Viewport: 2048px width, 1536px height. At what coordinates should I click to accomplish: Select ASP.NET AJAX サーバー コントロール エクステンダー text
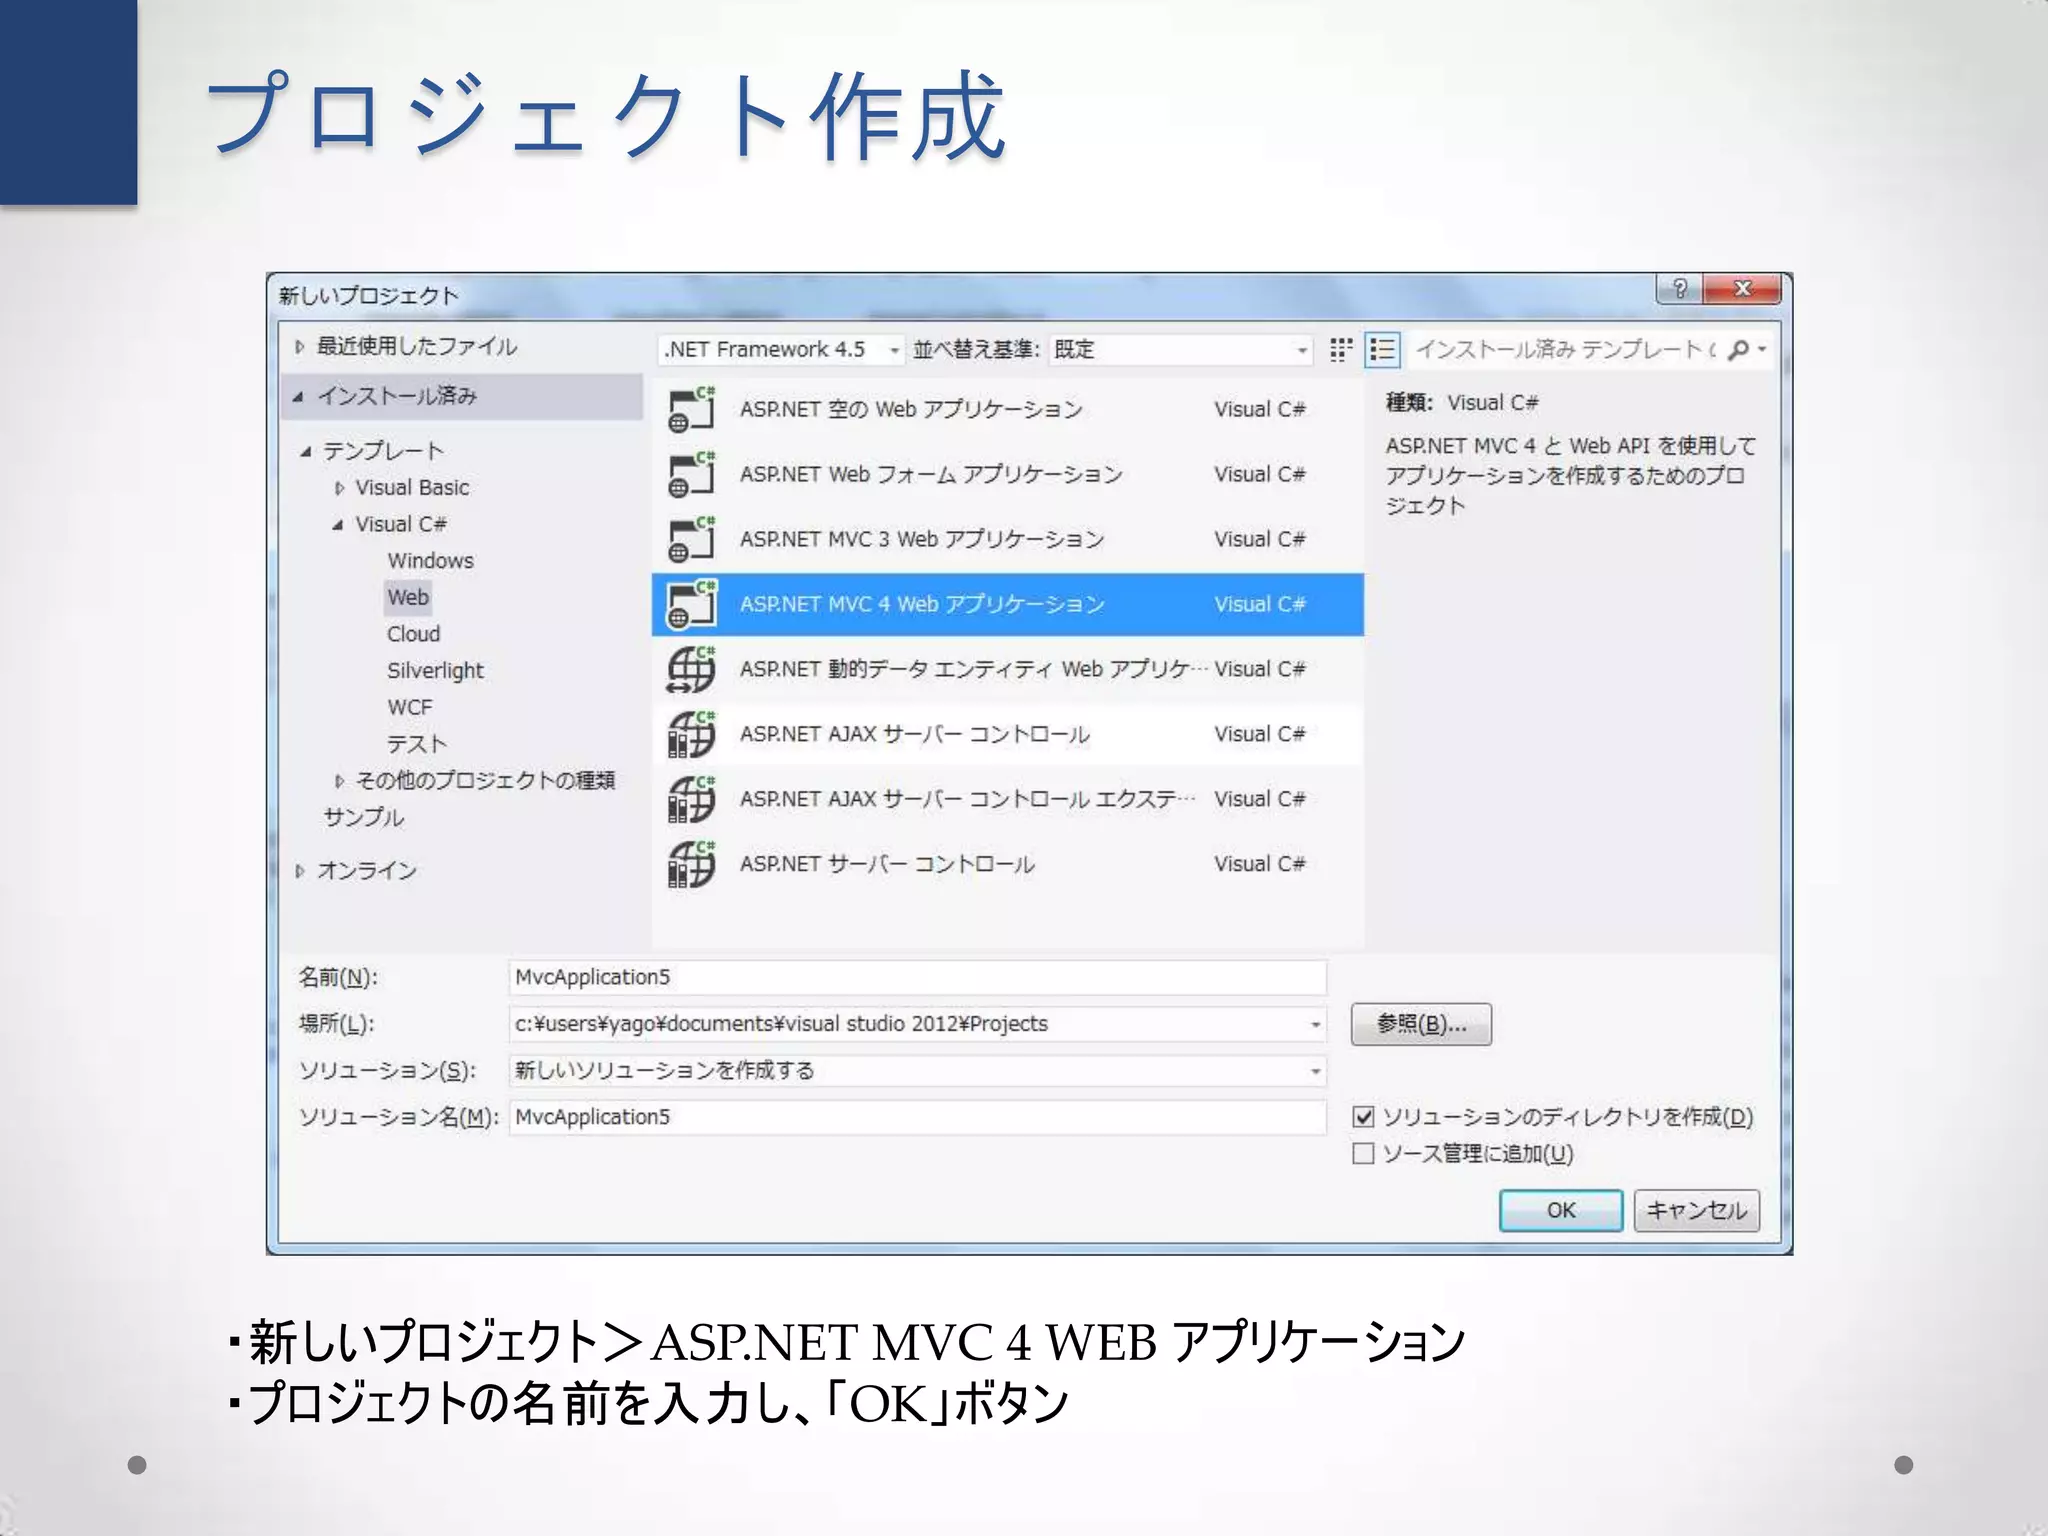pos(967,799)
